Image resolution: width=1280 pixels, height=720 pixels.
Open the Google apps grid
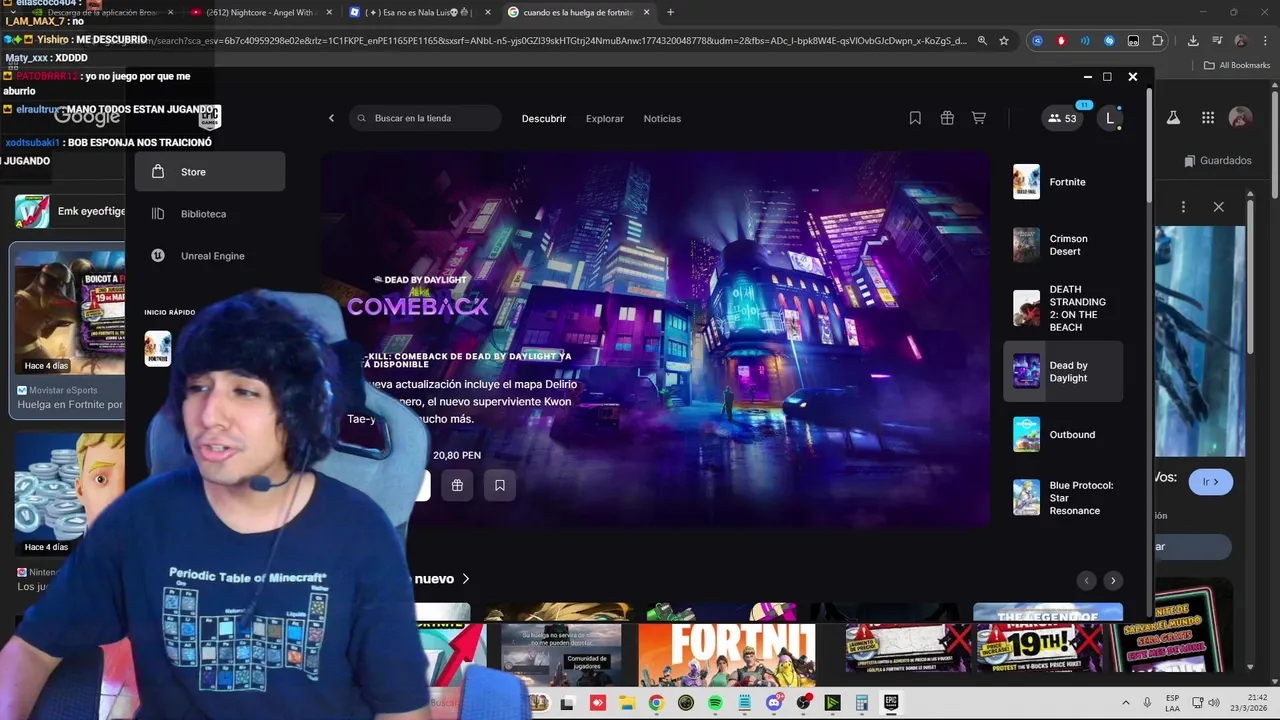(x=1208, y=117)
